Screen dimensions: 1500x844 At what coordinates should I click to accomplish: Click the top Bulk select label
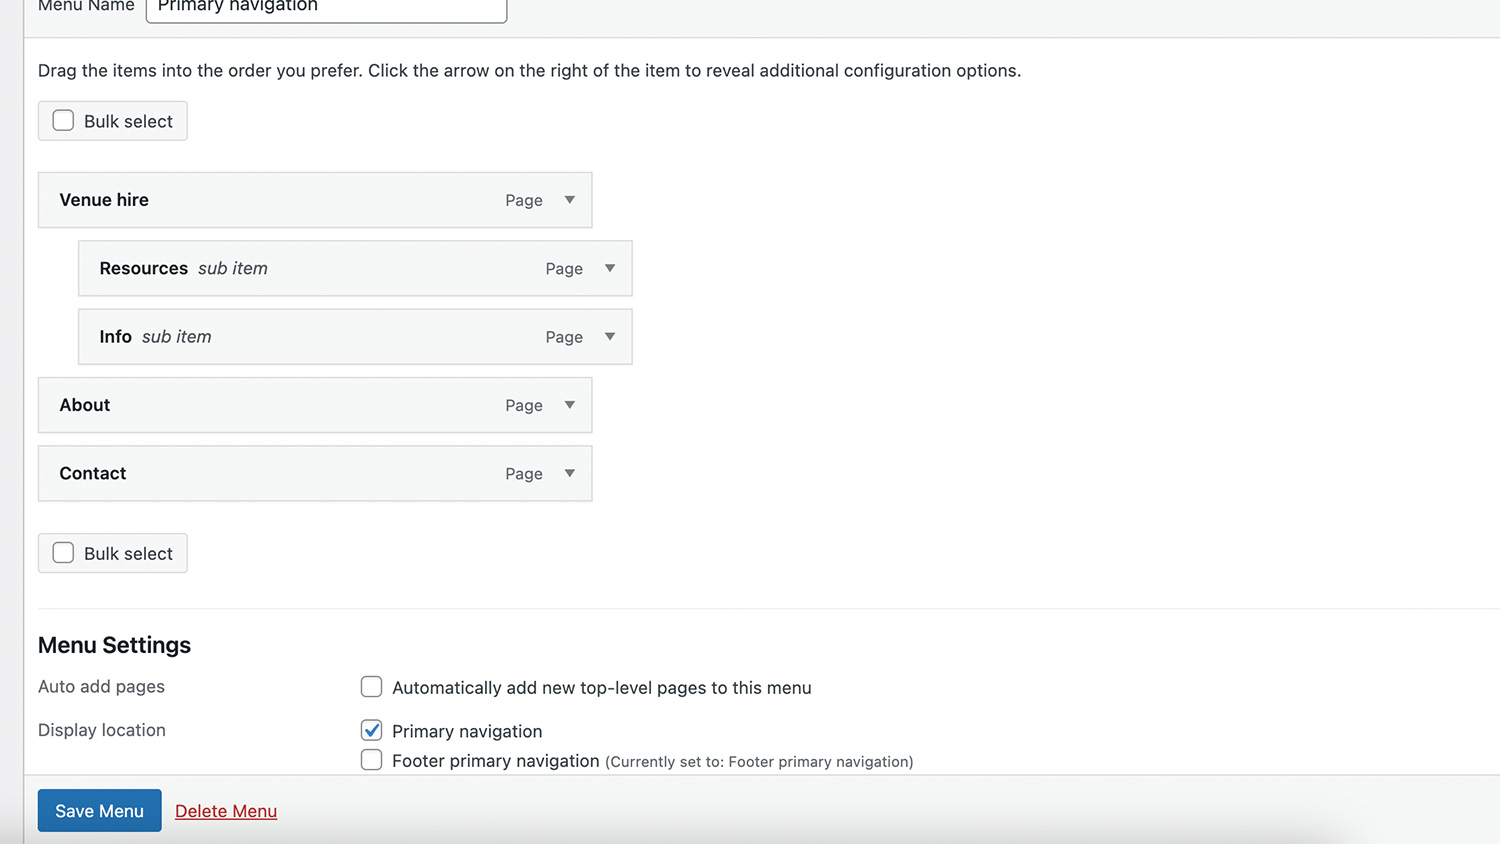click(128, 121)
